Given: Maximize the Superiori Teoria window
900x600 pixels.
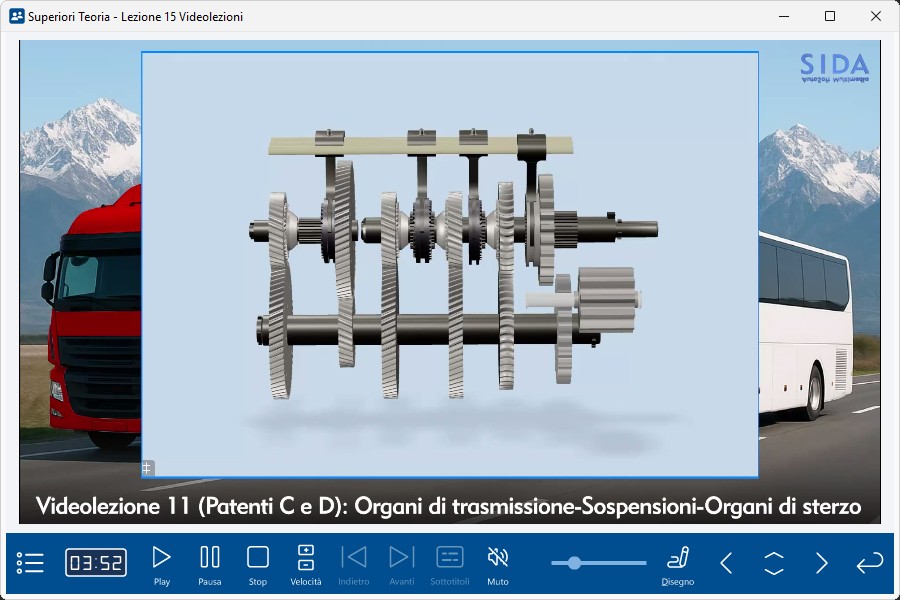Looking at the screenshot, I should point(830,16).
